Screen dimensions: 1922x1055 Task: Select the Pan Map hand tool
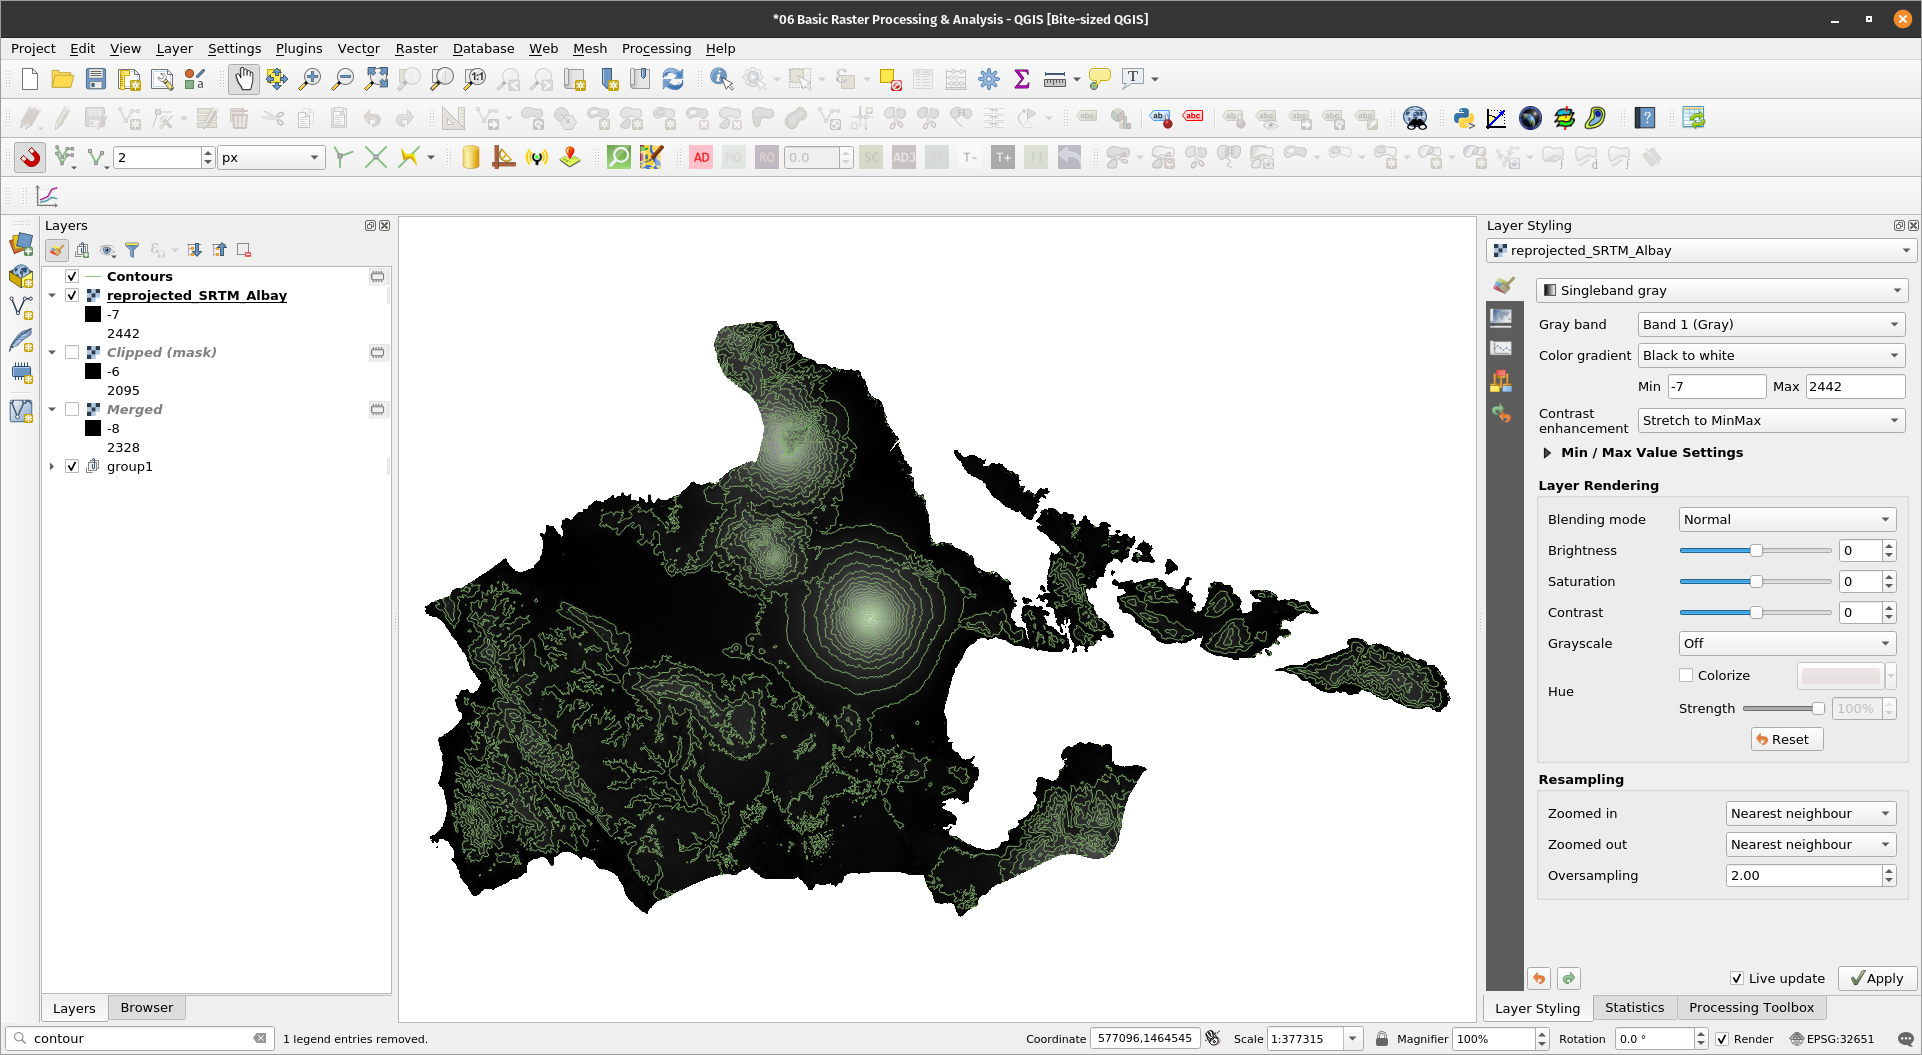[243, 79]
